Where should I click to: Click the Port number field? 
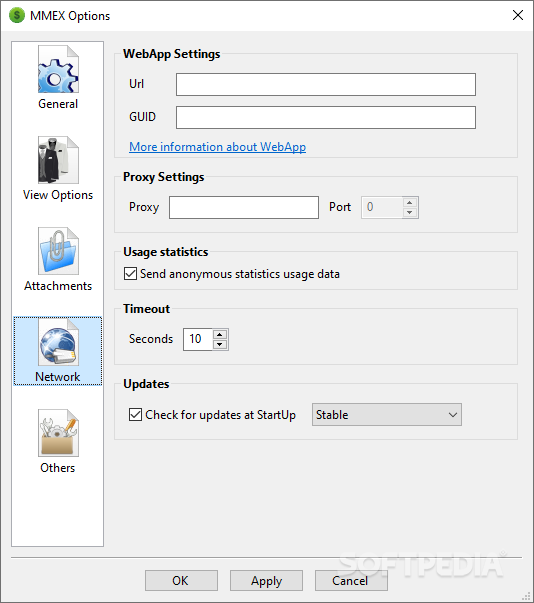click(x=382, y=207)
